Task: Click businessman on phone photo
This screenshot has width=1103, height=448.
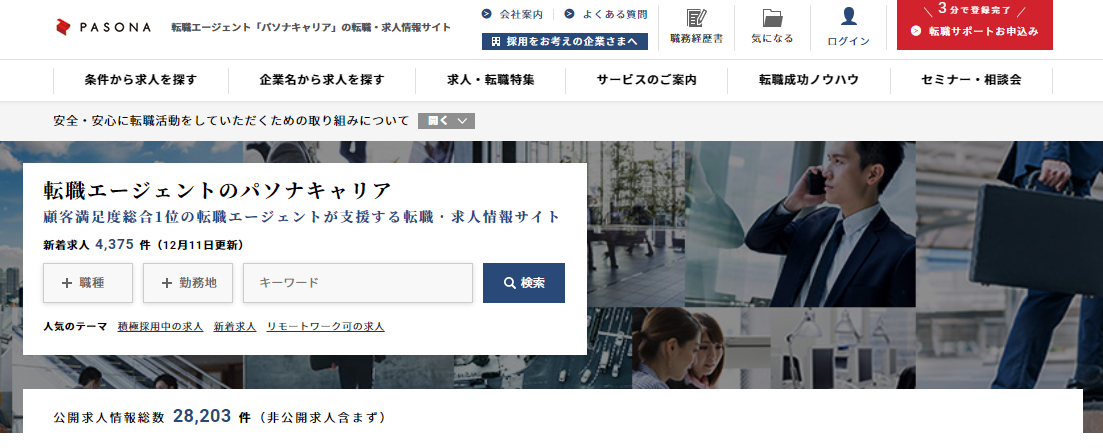Action: tap(801, 224)
